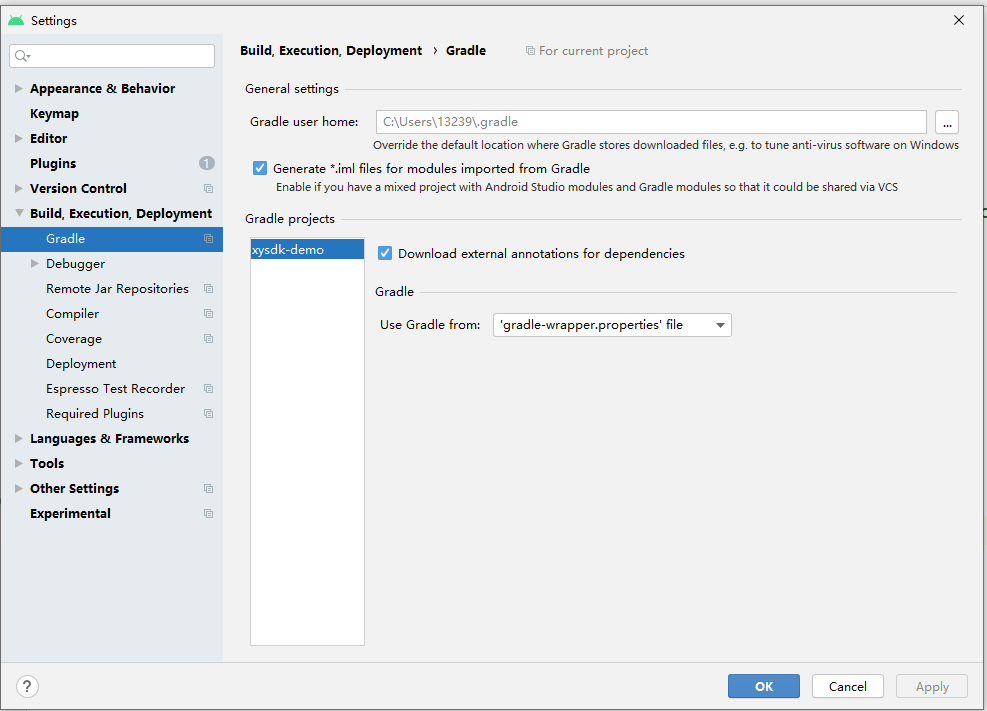Click the 'For current project' indicator in the header
The width and height of the screenshot is (987, 711).
[587, 50]
